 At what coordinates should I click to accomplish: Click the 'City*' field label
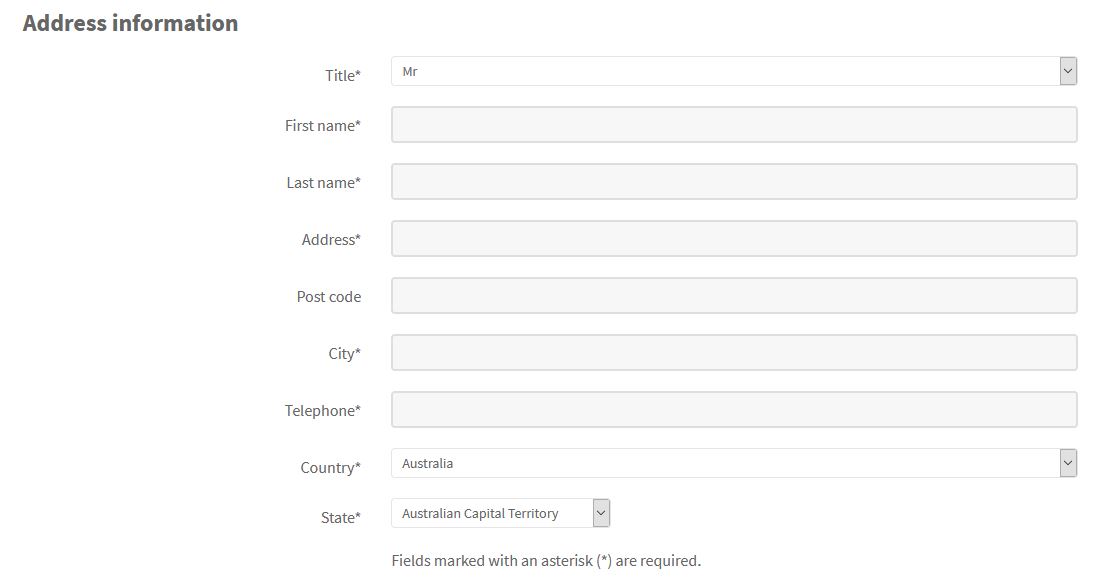click(x=344, y=354)
